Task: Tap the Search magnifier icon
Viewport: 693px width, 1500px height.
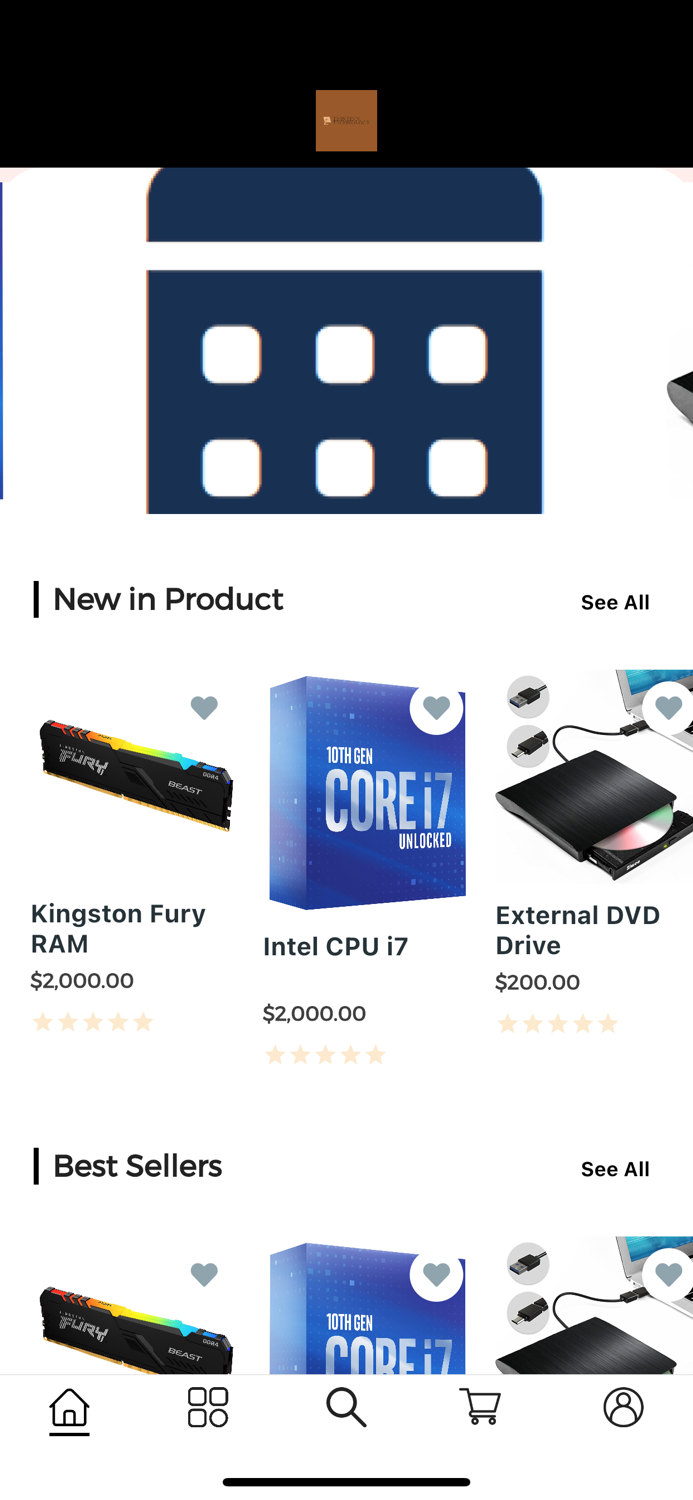Action: point(346,1407)
